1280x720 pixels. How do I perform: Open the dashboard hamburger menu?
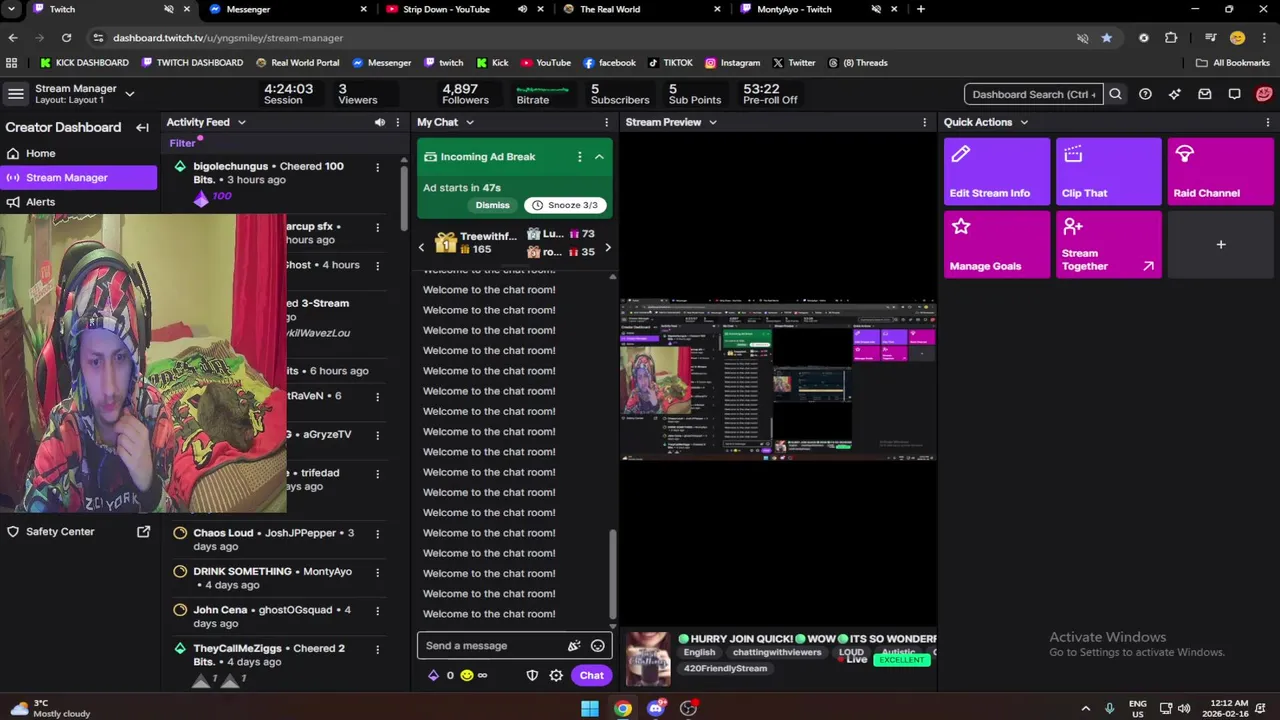click(x=15, y=94)
